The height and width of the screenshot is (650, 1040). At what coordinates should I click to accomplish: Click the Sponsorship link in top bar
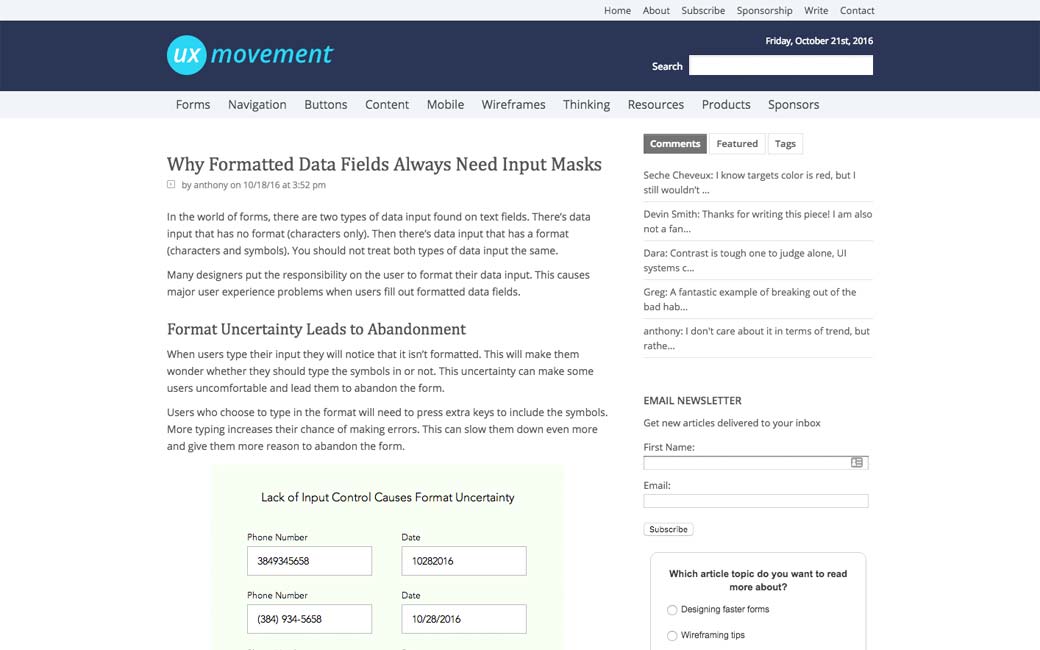tap(764, 11)
